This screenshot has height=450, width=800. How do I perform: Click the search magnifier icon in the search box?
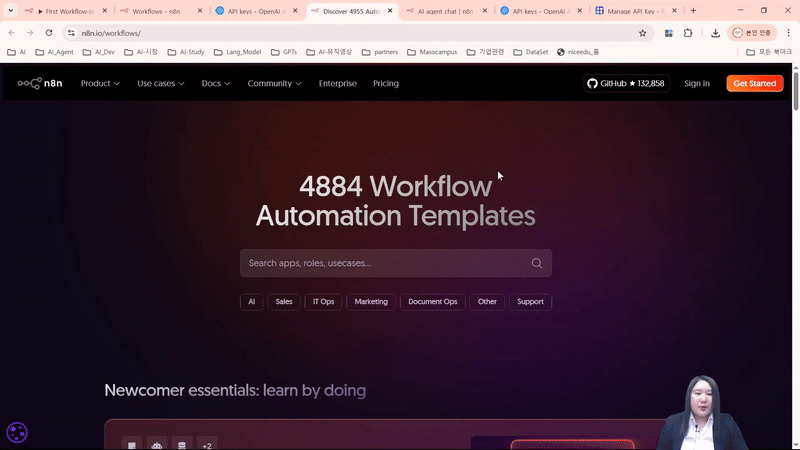(x=537, y=263)
